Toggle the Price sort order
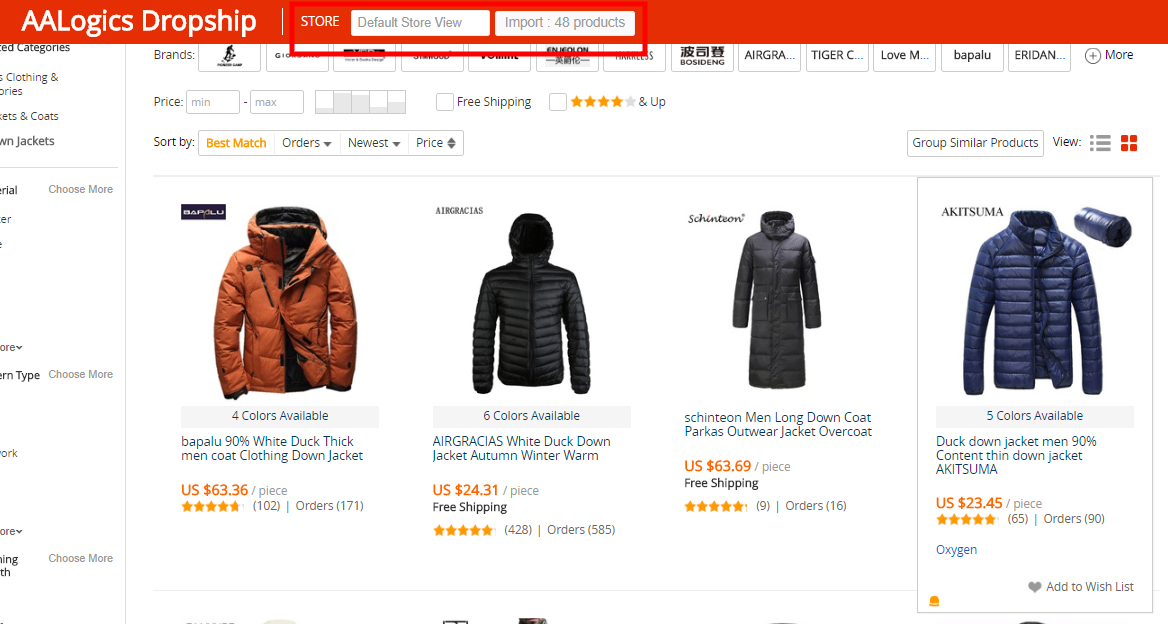 pyautogui.click(x=436, y=143)
